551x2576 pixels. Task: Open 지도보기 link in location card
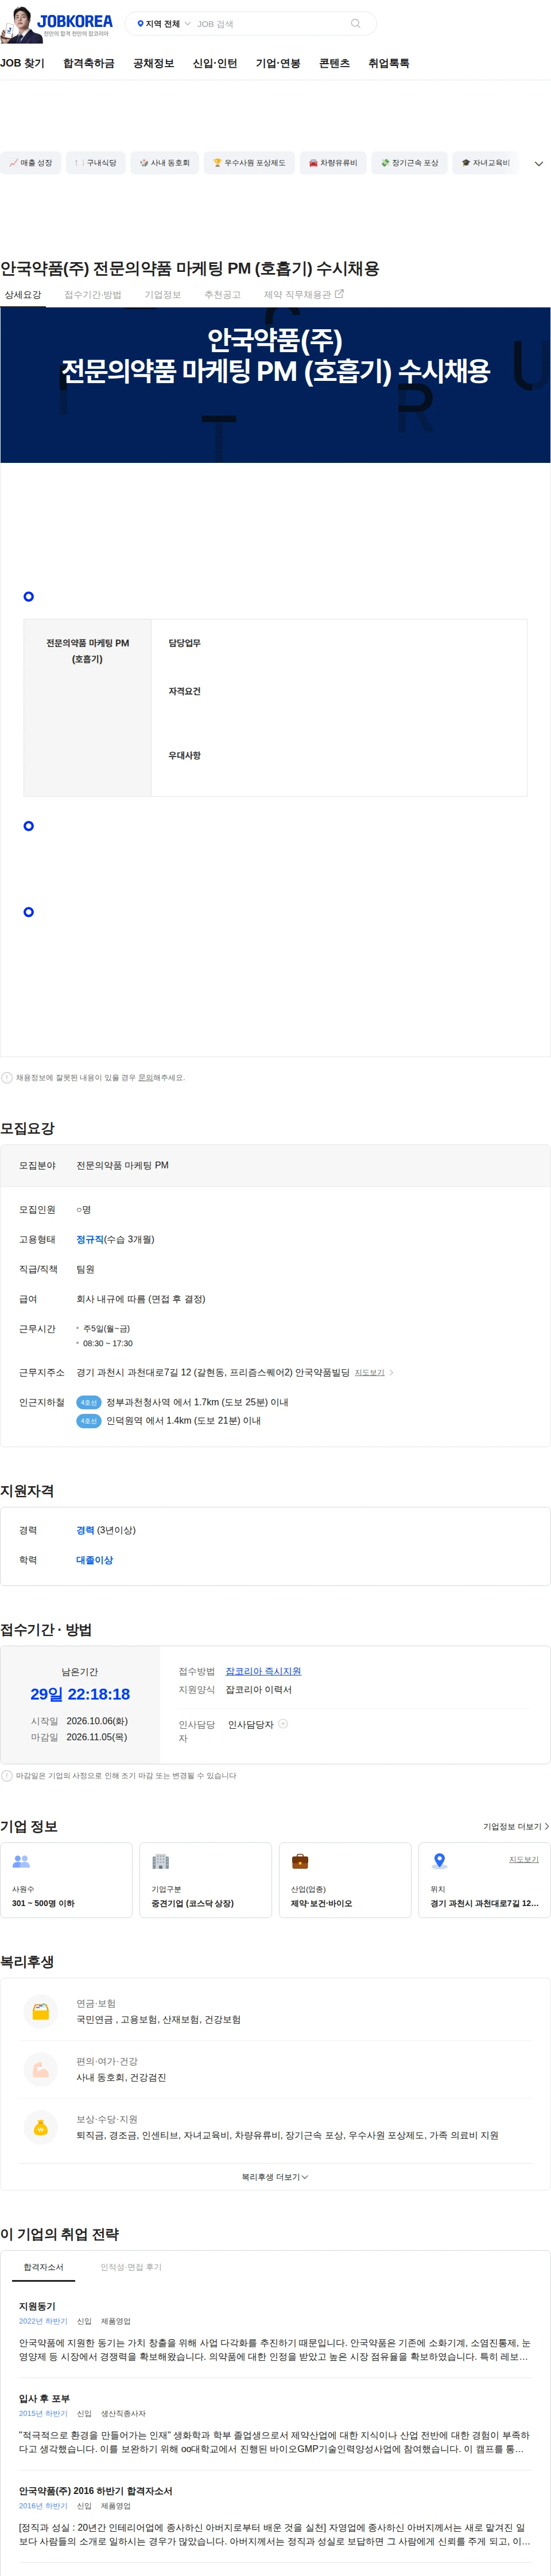[x=524, y=1860]
